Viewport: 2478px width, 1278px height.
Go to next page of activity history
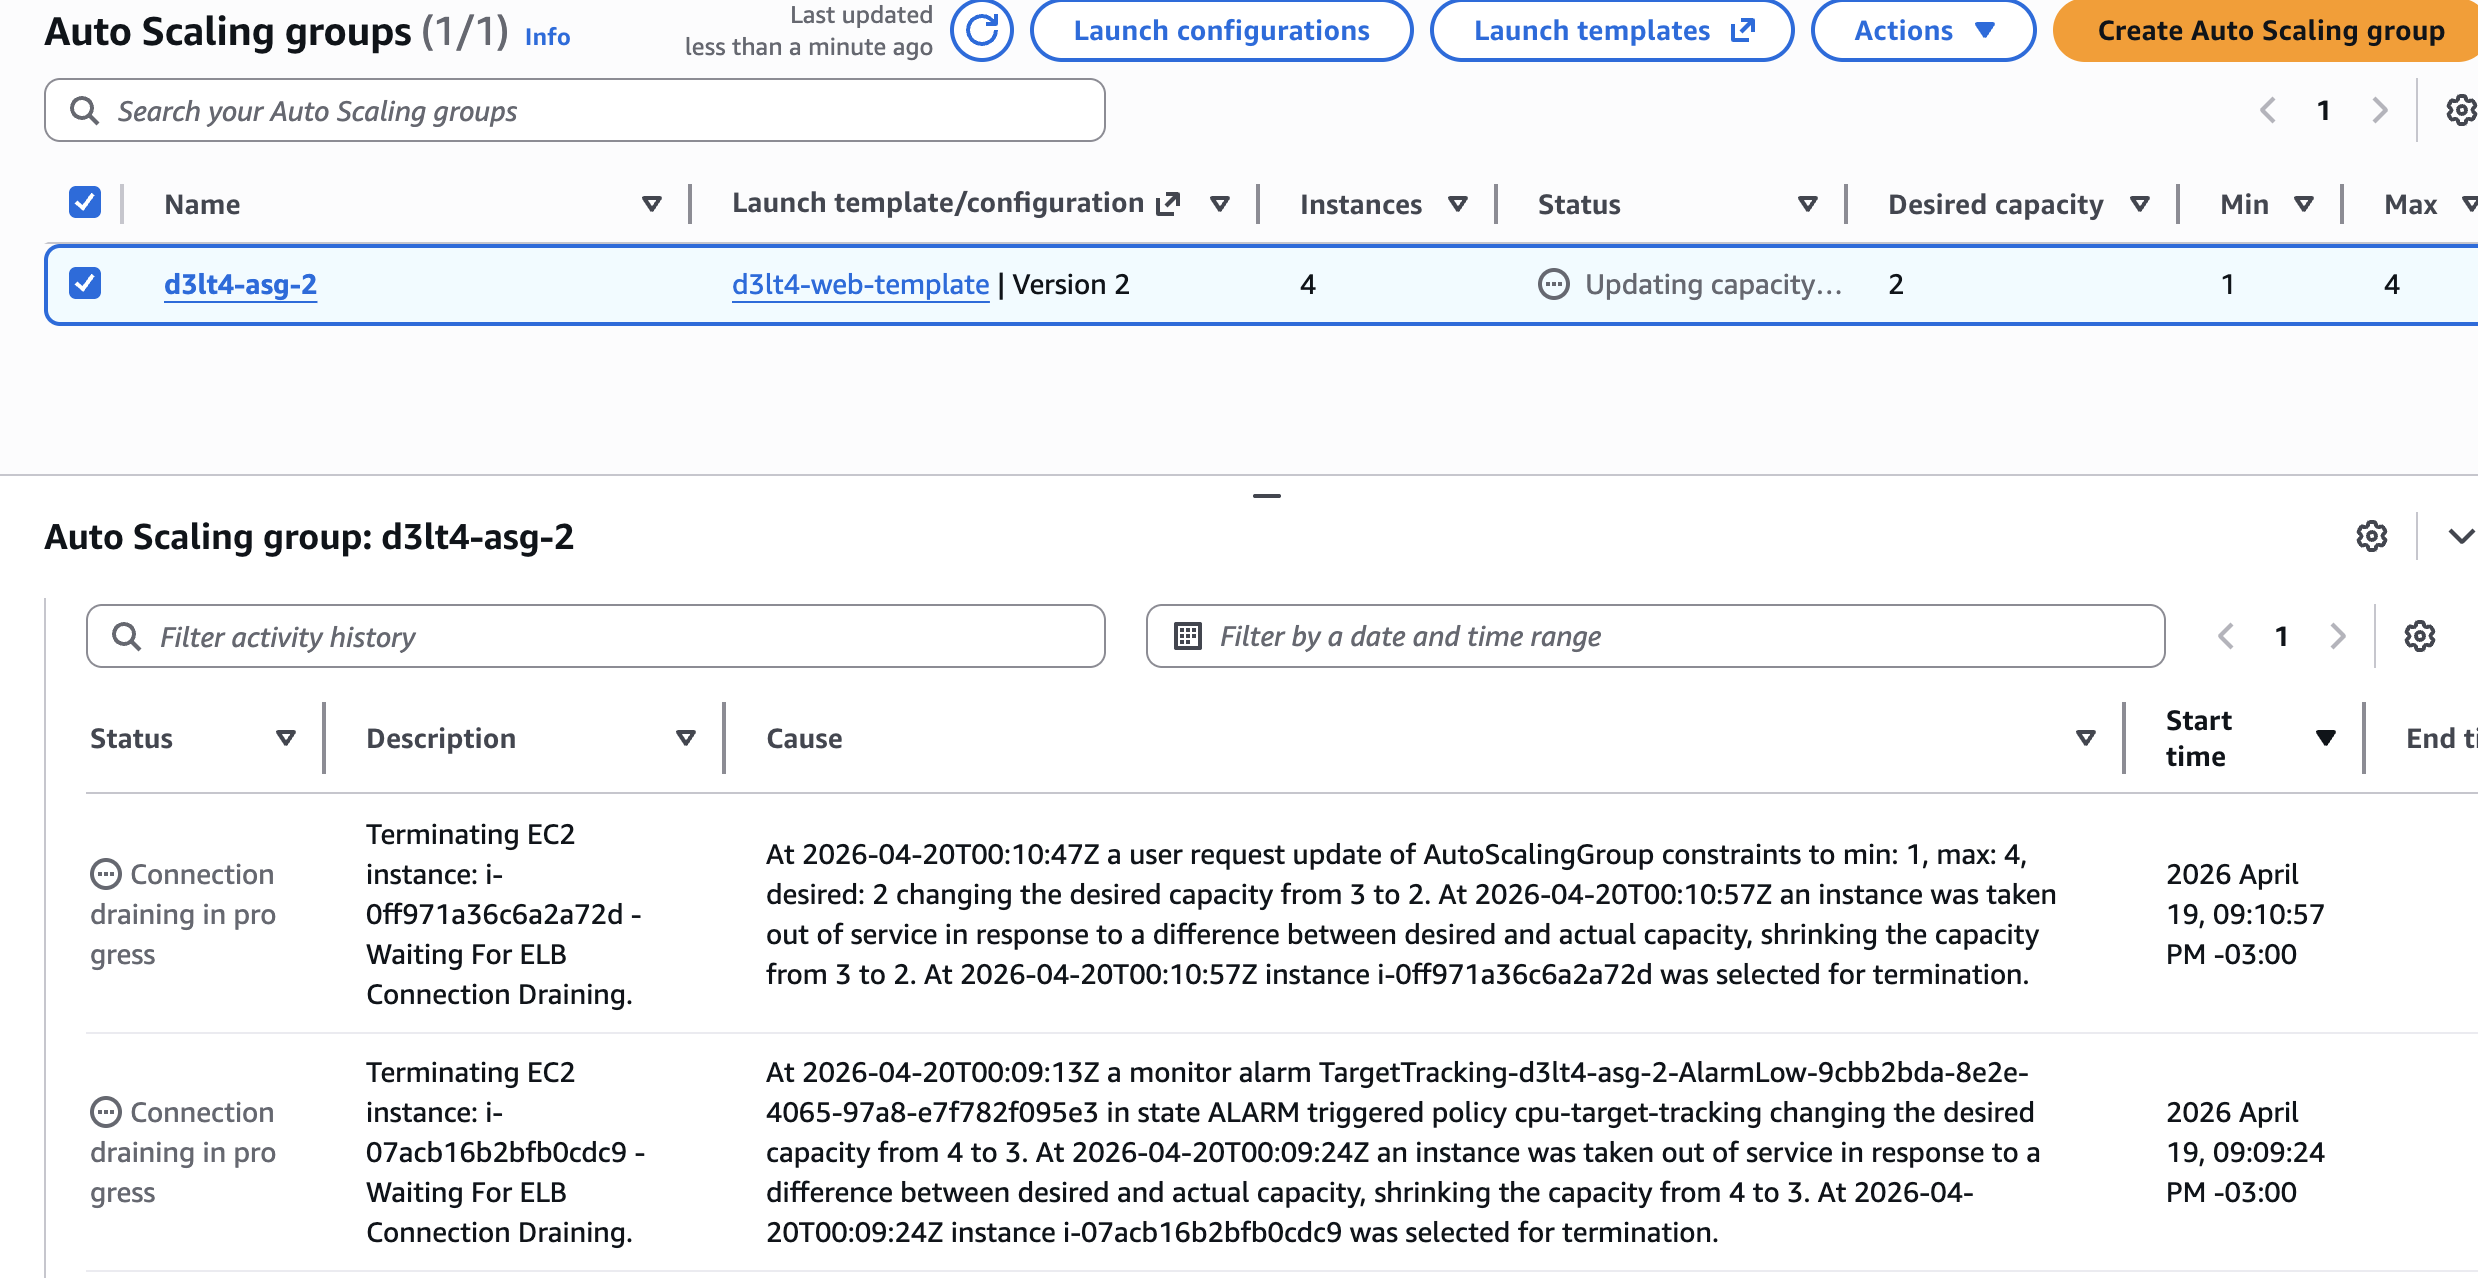tap(2337, 636)
